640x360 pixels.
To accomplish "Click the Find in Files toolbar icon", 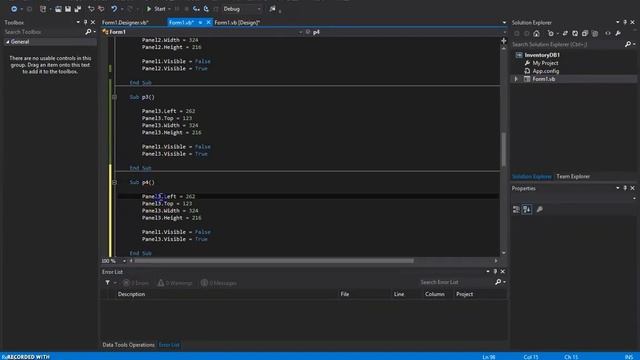I will [273, 9].
